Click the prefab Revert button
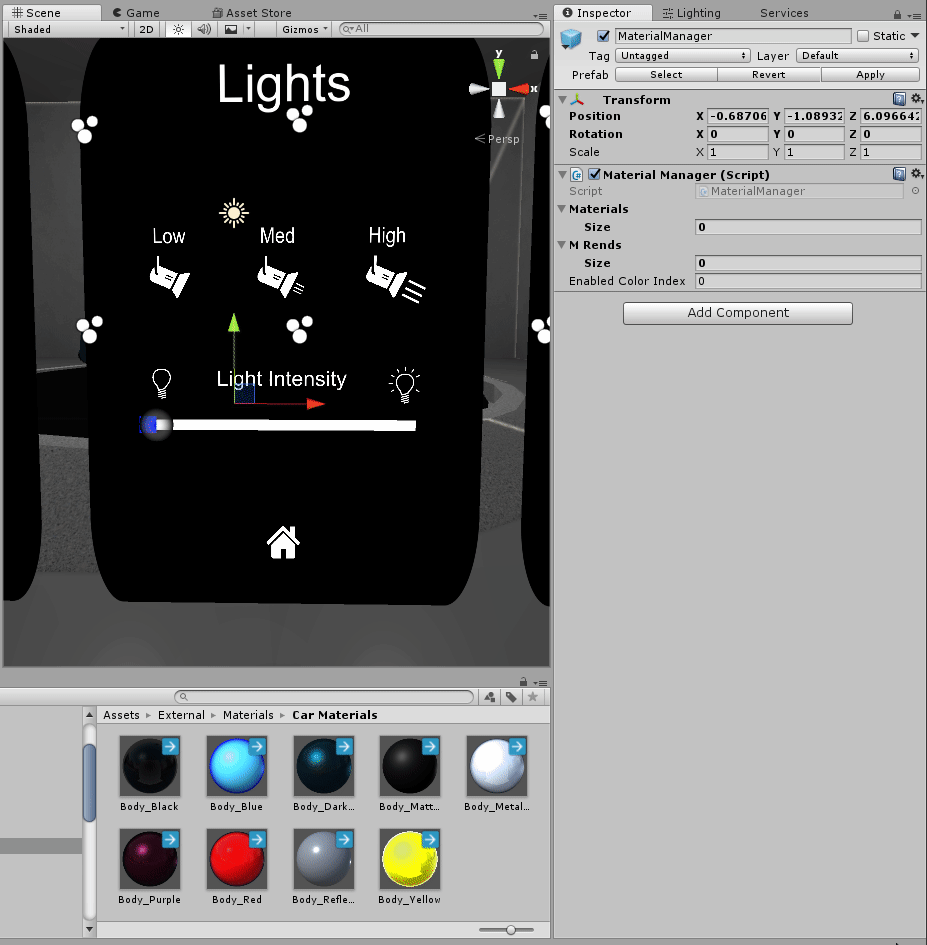927x945 pixels. (x=768, y=75)
